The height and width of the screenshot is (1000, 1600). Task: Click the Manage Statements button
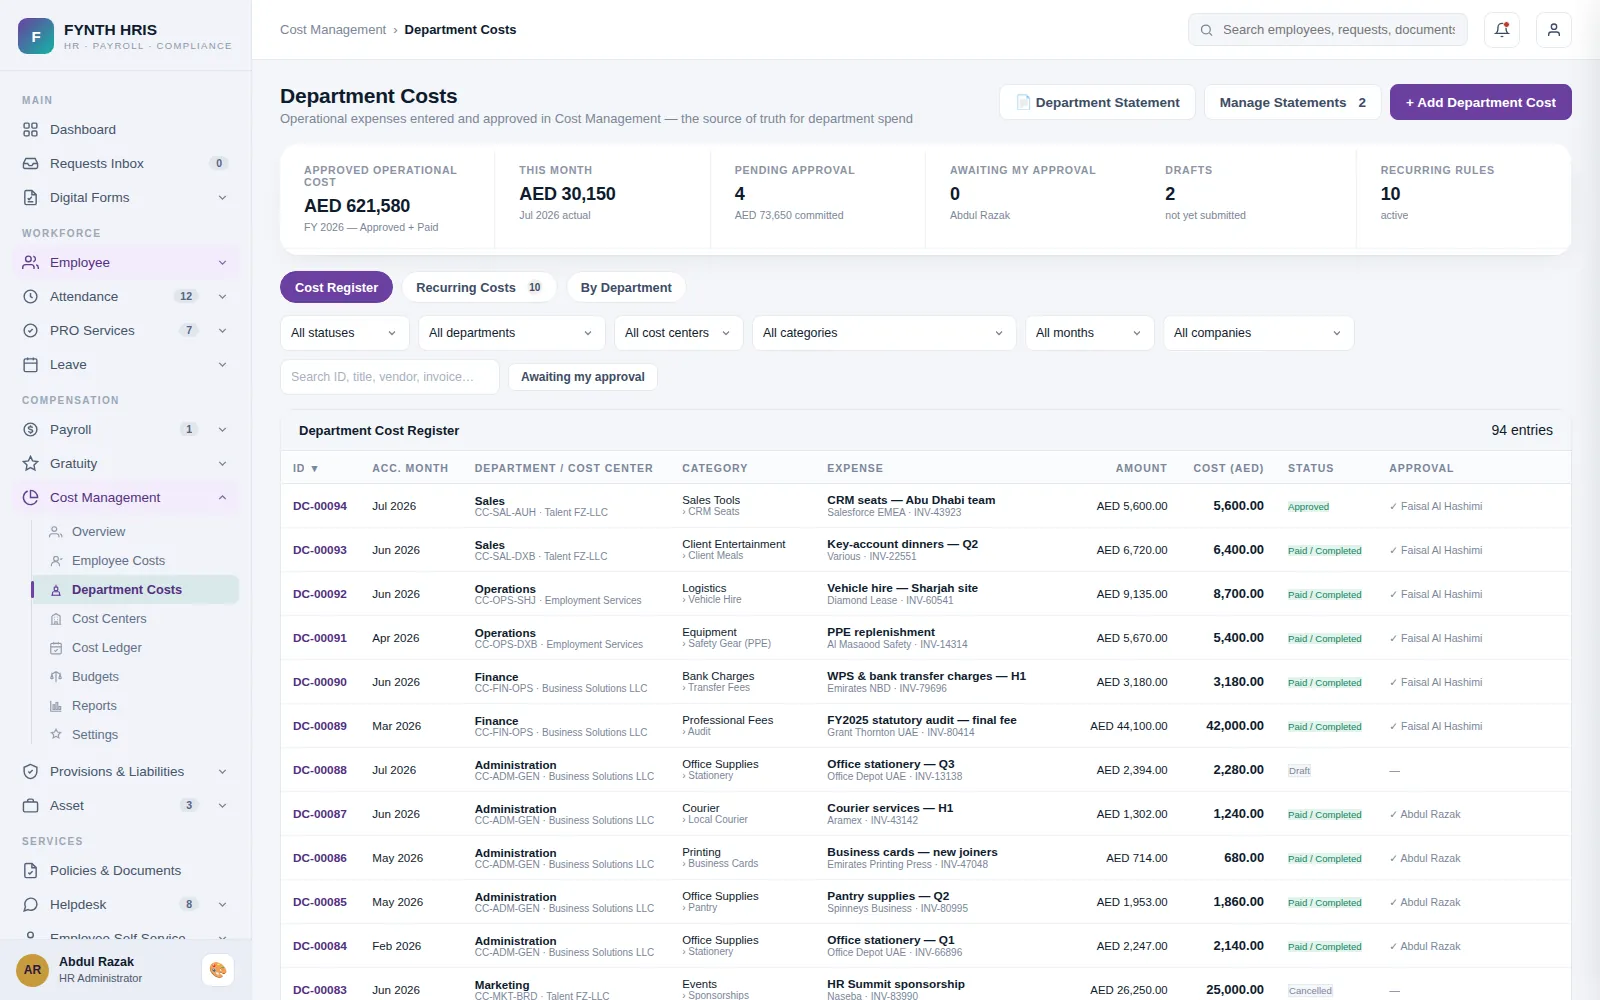coord(1293,102)
